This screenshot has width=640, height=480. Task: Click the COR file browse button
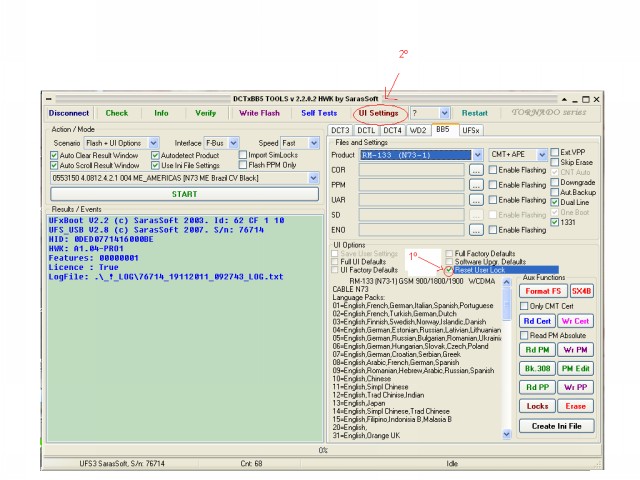coord(477,170)
